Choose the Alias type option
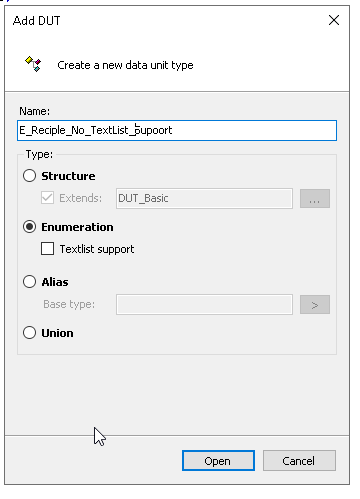The width and height of the screenshot is (360, 499). click(x=29, y=282)
